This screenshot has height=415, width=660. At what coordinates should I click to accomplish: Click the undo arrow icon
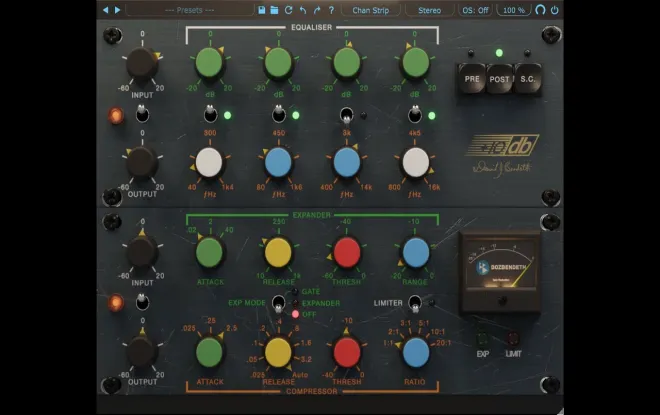[x=303, y=10]
